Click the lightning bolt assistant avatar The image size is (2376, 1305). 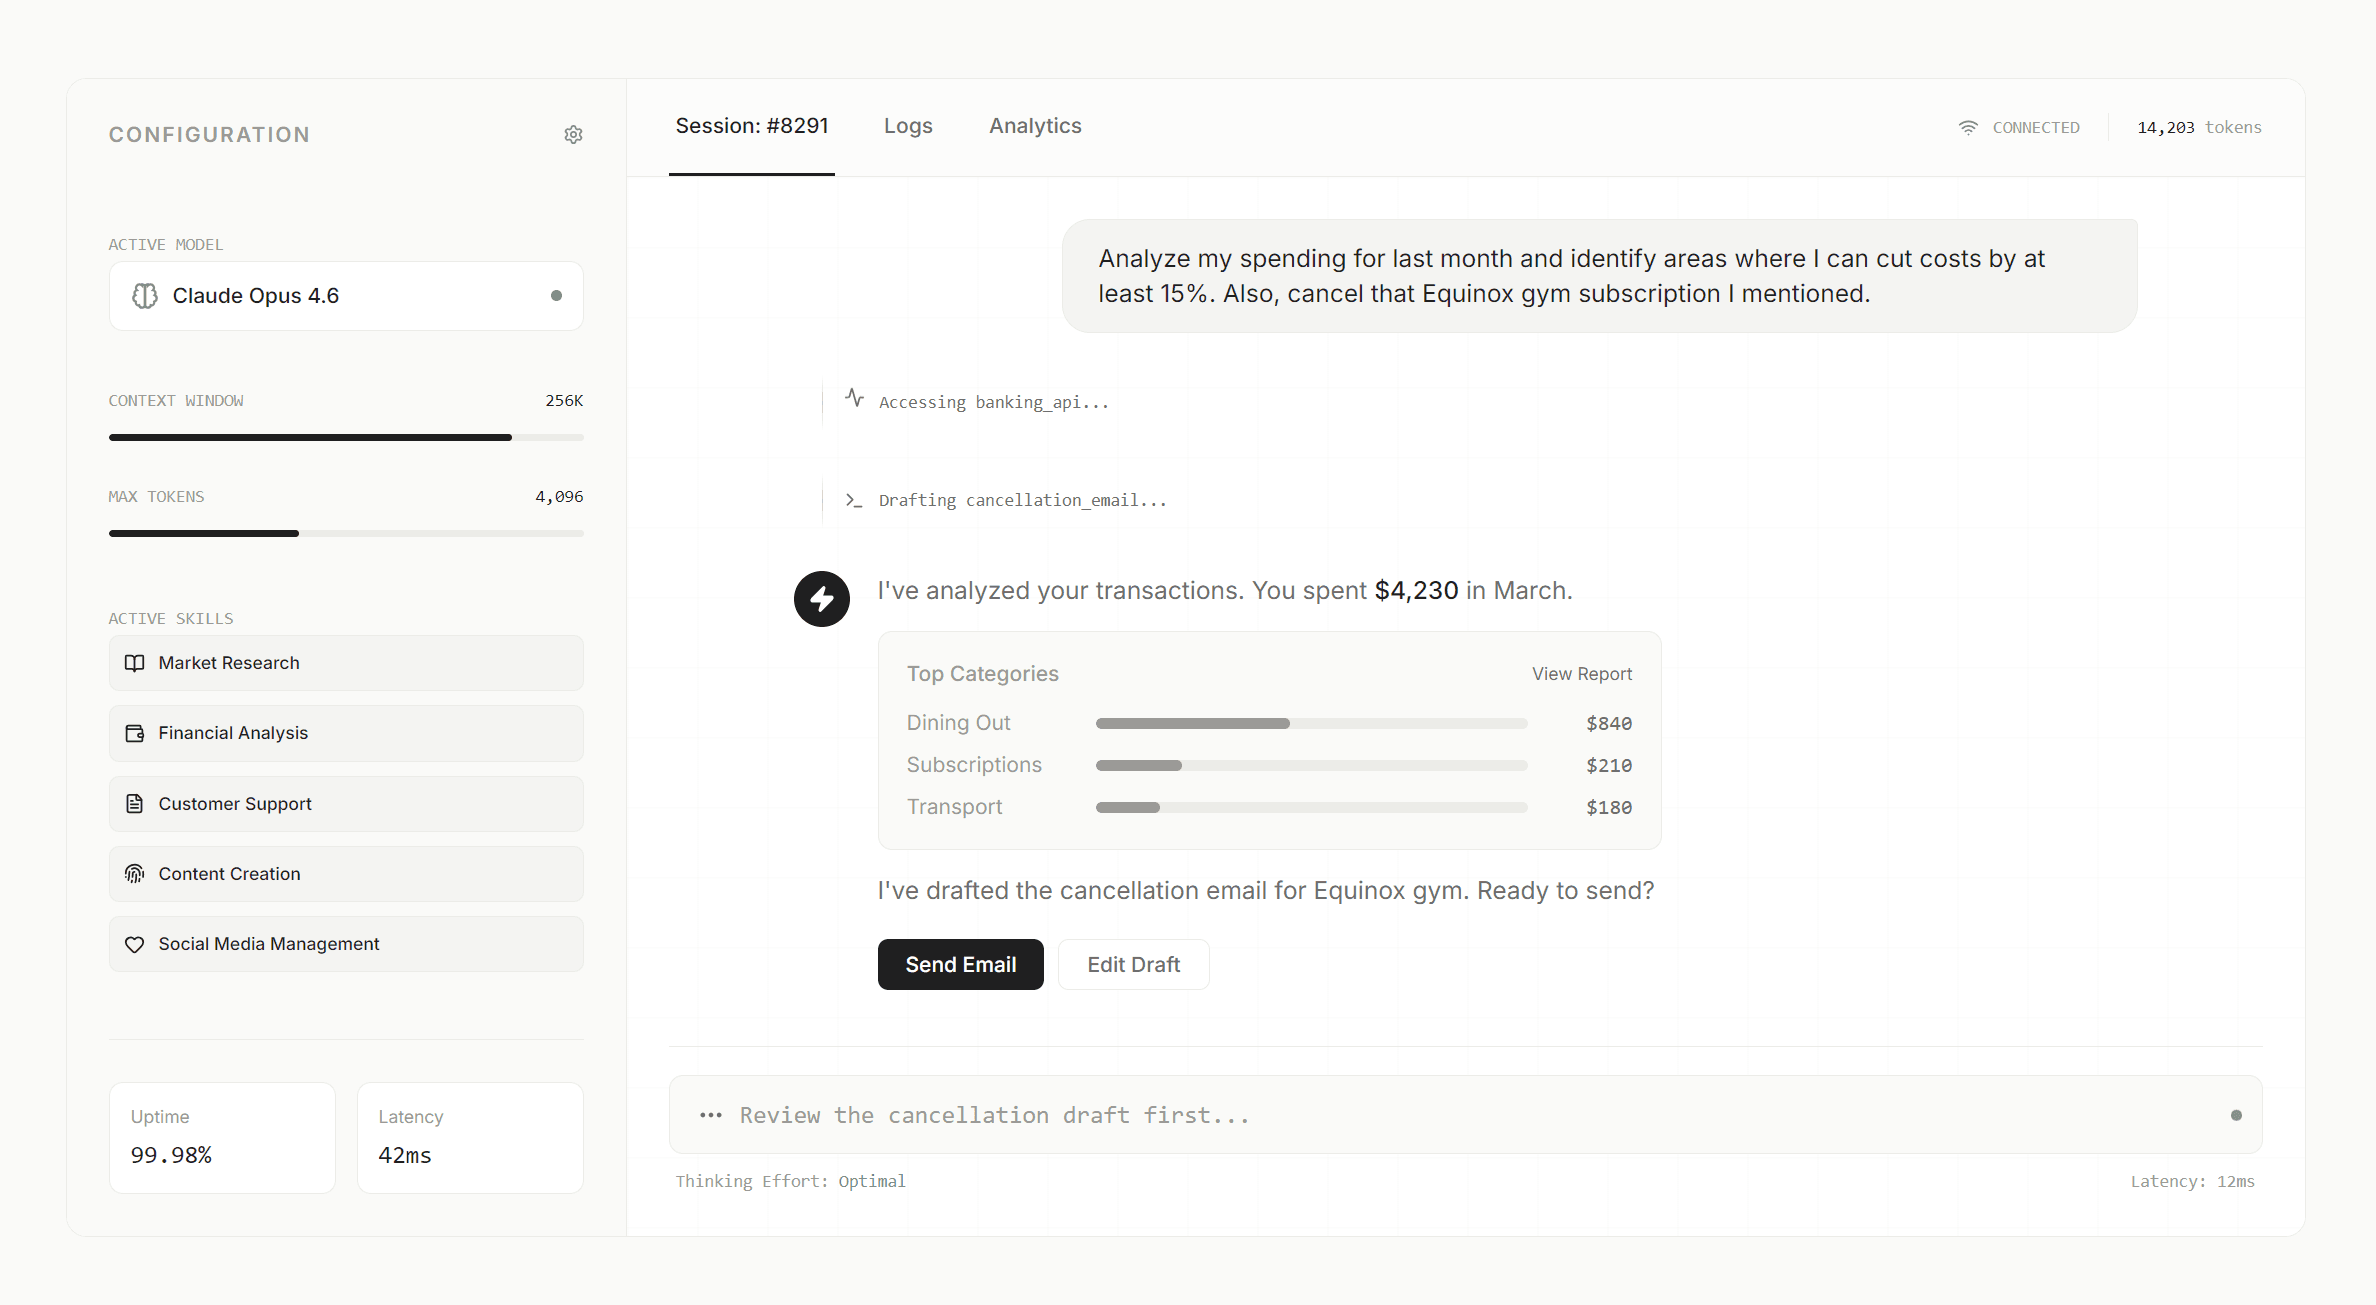(822, 599)
